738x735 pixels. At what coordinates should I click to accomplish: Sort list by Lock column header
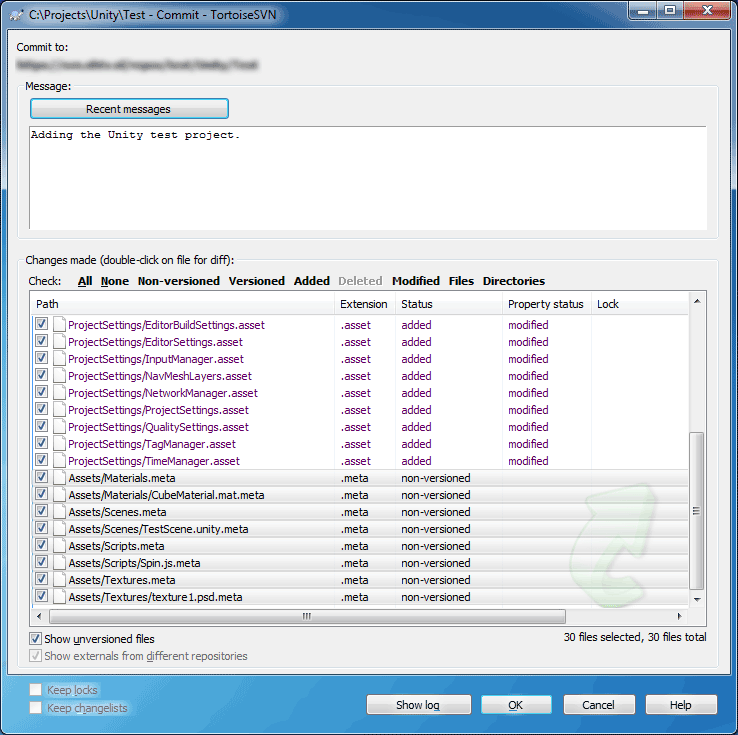639,304
